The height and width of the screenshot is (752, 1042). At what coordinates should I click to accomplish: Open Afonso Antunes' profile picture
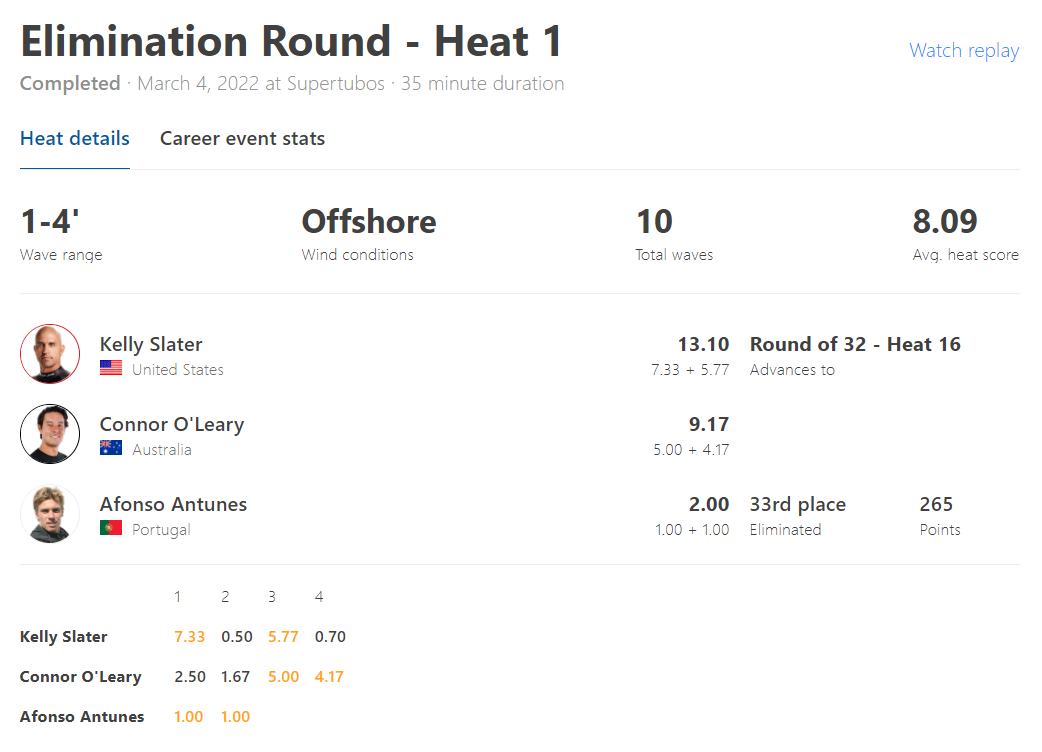pyautogui.click(x=50, y=514)
